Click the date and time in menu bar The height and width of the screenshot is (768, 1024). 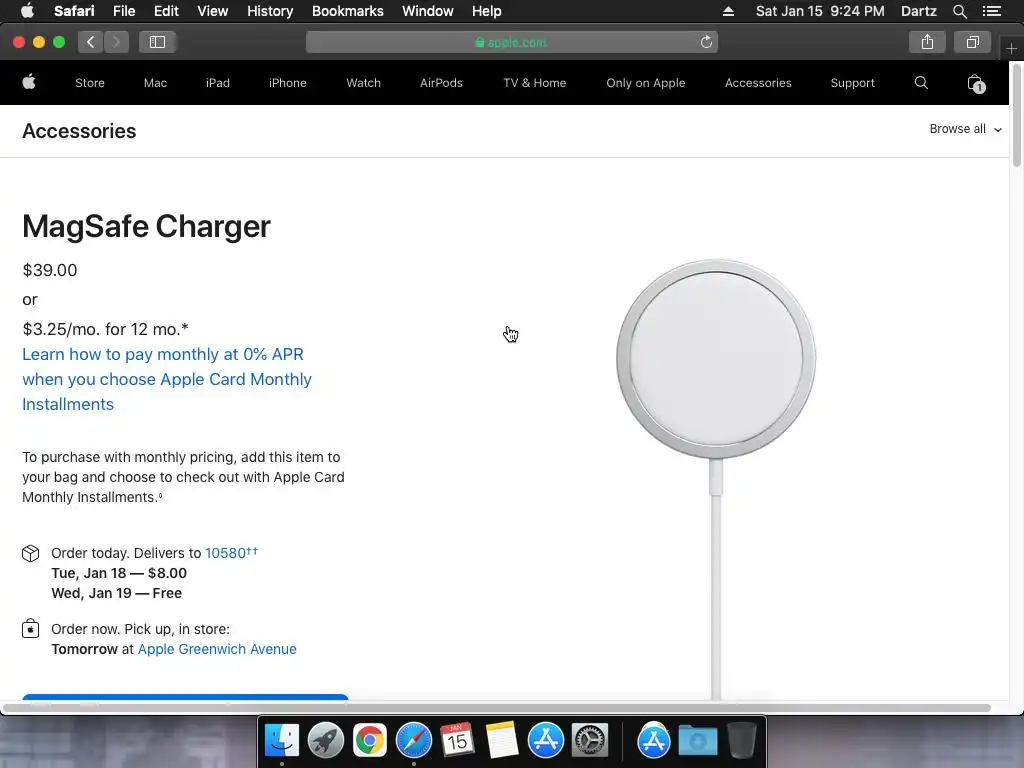tap(820, 11)
